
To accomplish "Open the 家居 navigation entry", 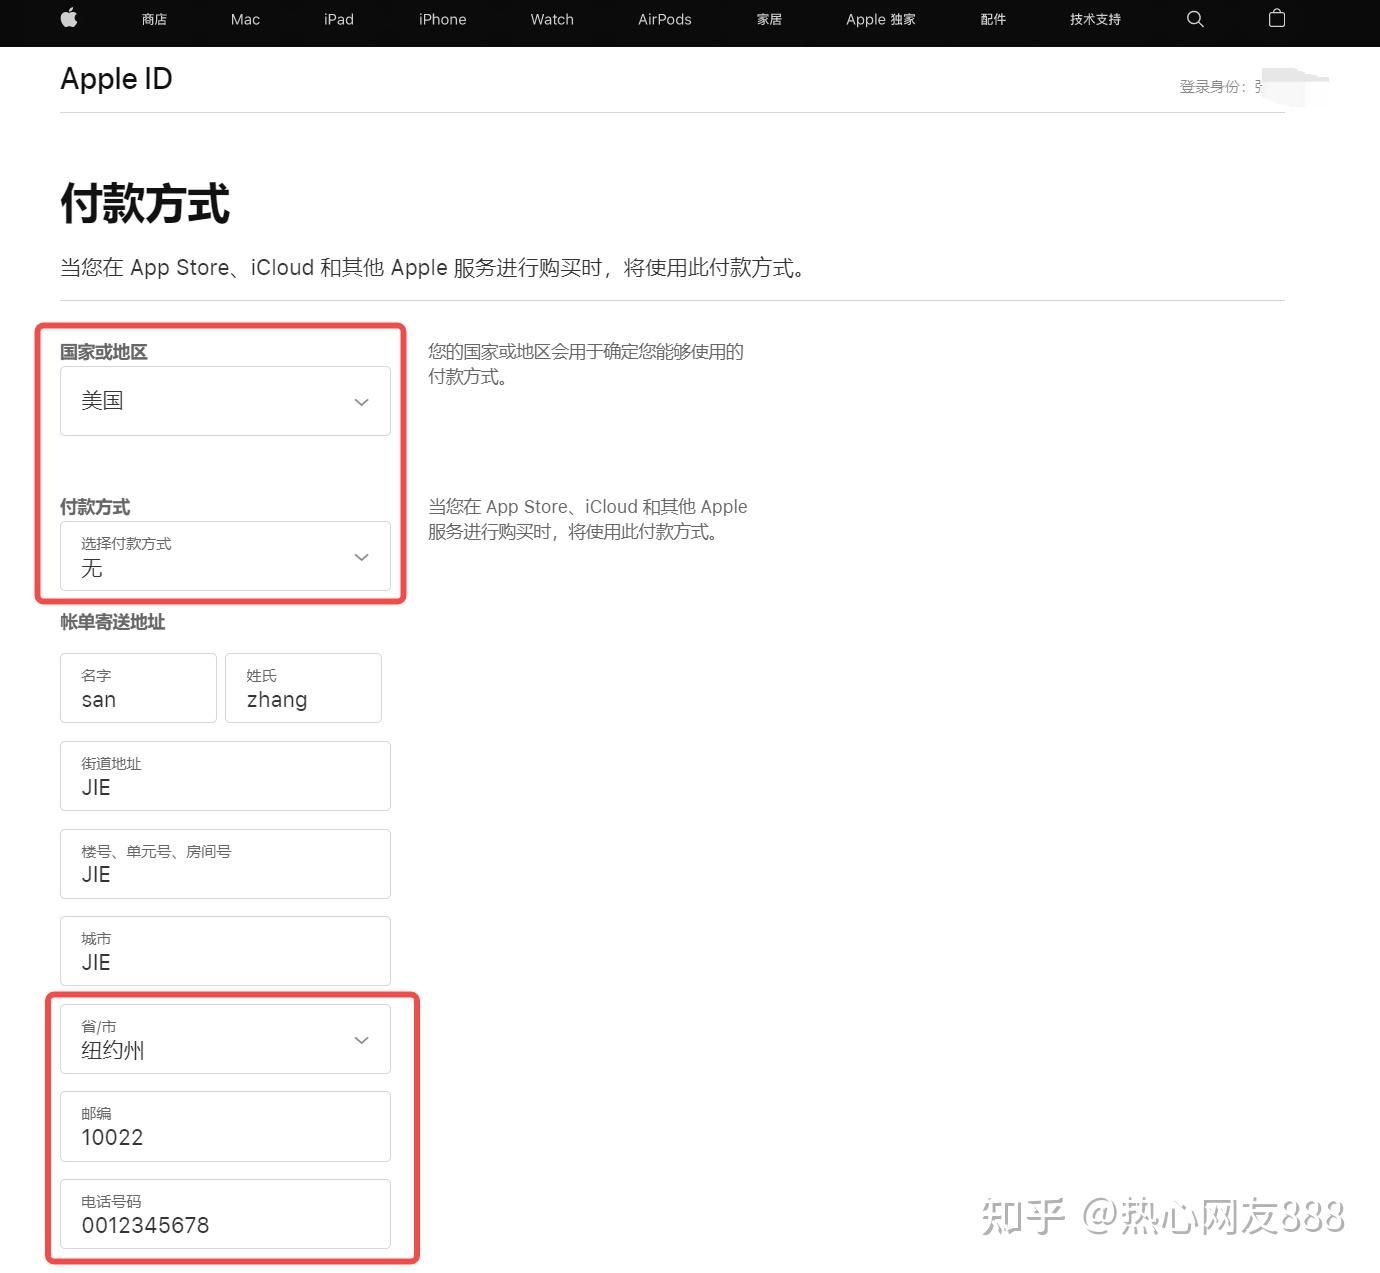I will (x=769, y=19).
